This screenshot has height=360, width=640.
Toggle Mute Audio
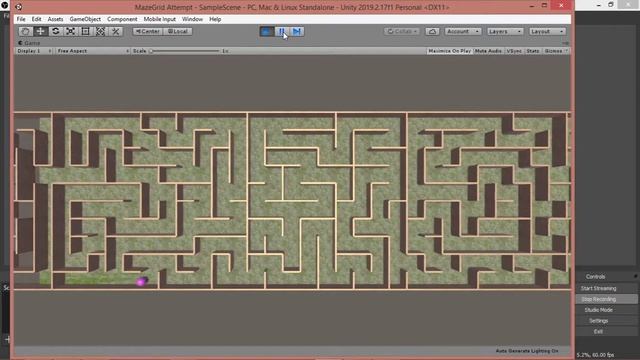(488, 51)
